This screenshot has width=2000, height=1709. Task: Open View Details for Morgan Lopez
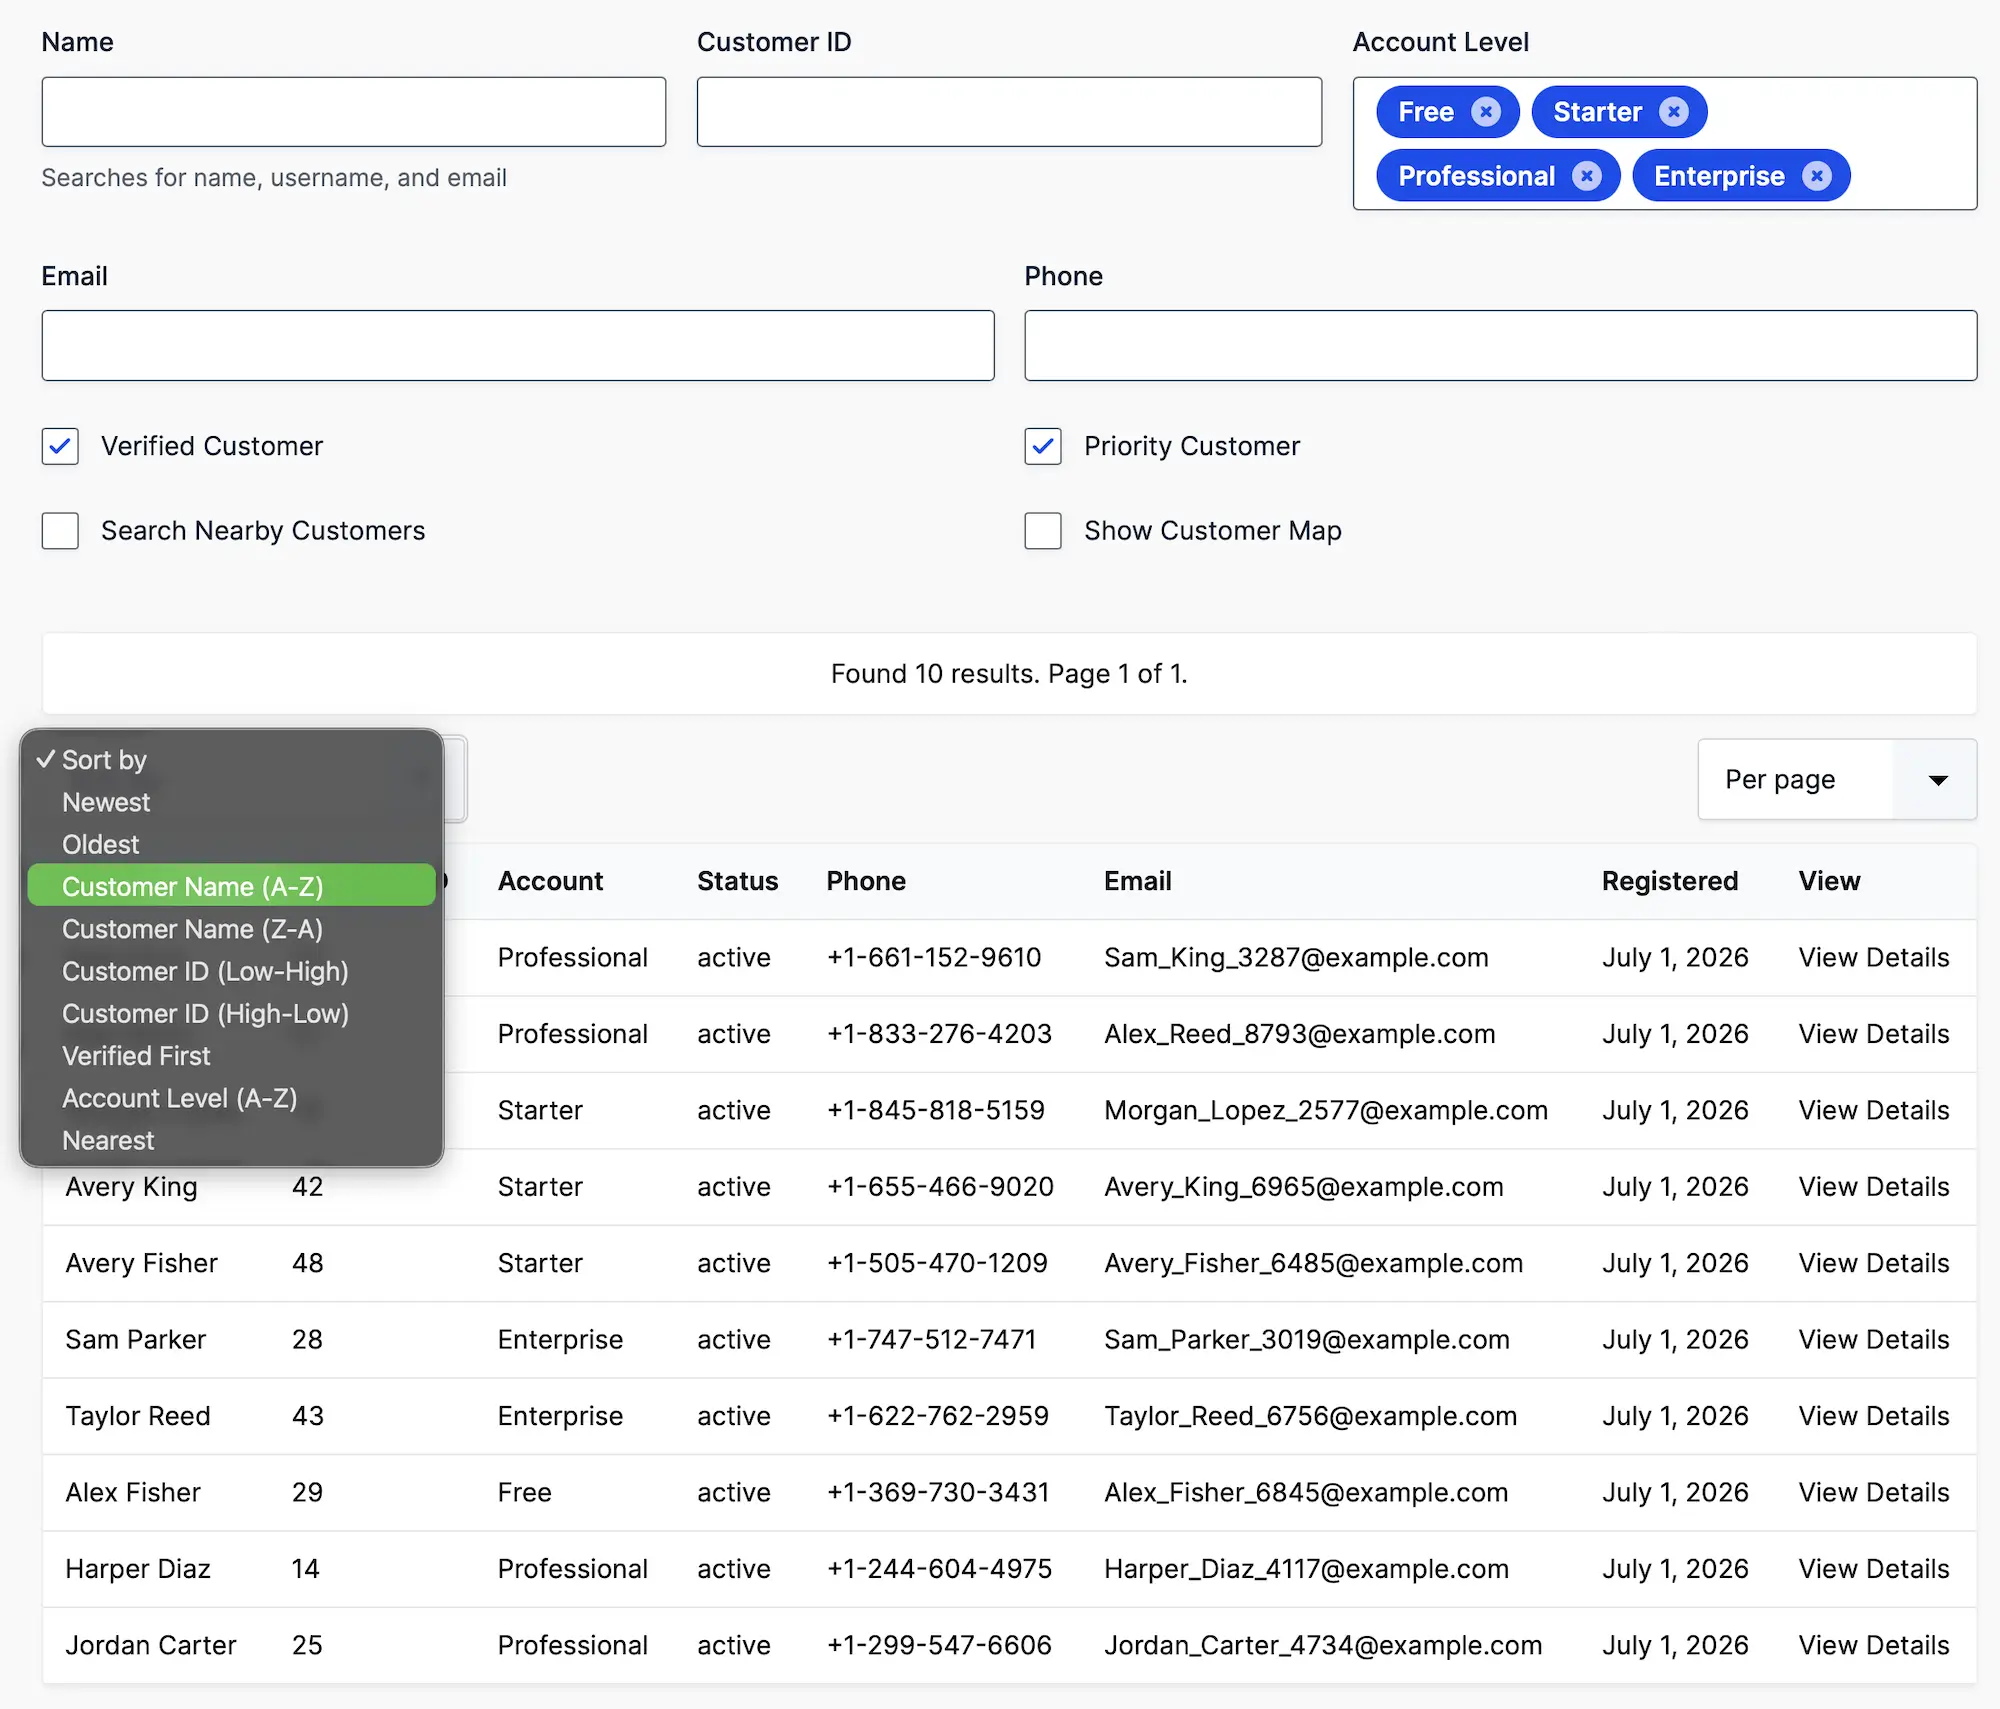(1874, 1110)
